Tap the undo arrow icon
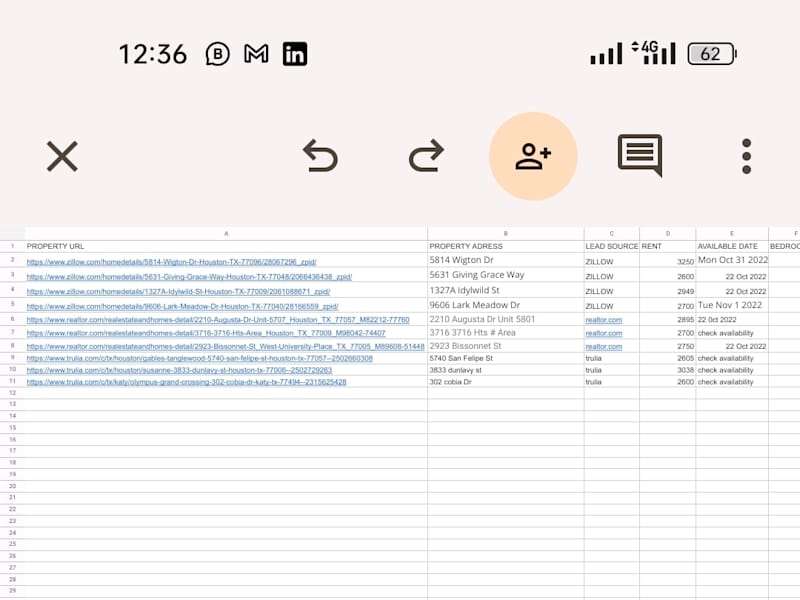This screenshot has height=600, width=800. coord(320,156)
